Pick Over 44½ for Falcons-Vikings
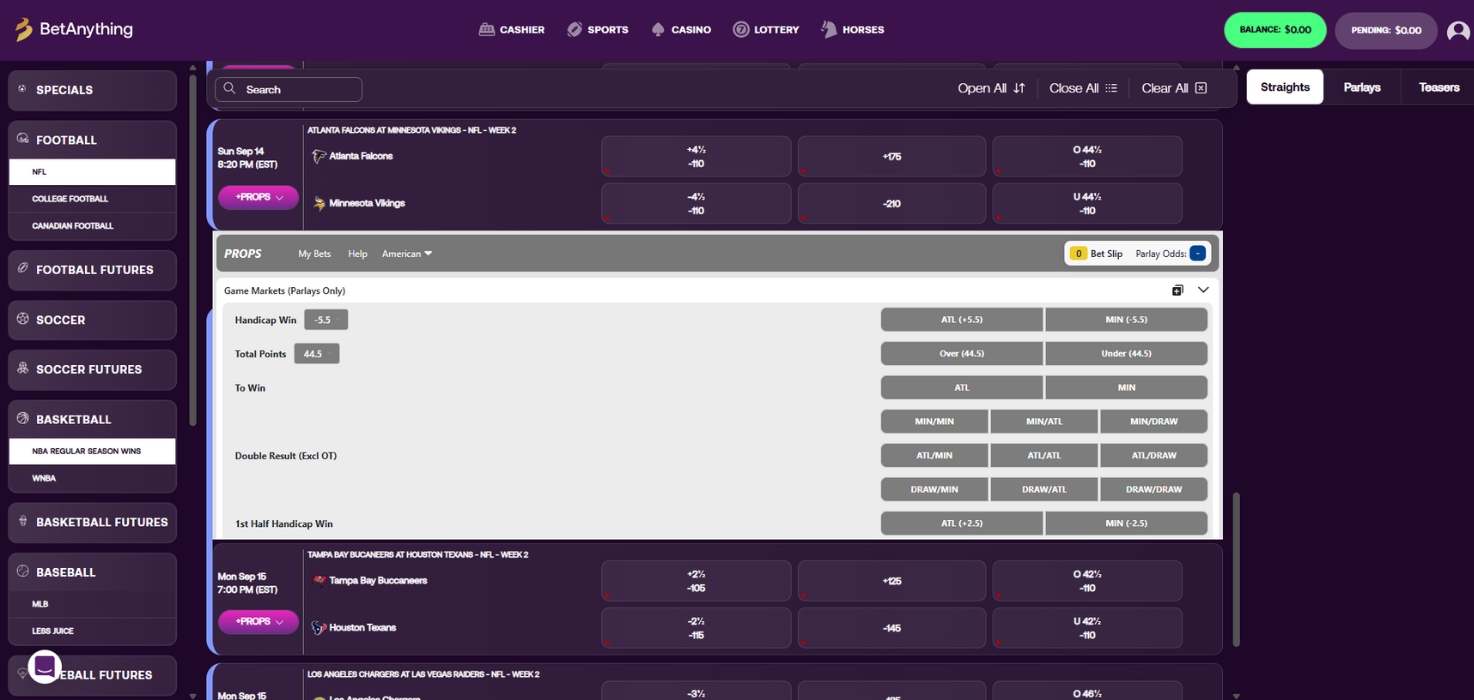Viewport: 1474px width, 700px height. coord(1087,156)
